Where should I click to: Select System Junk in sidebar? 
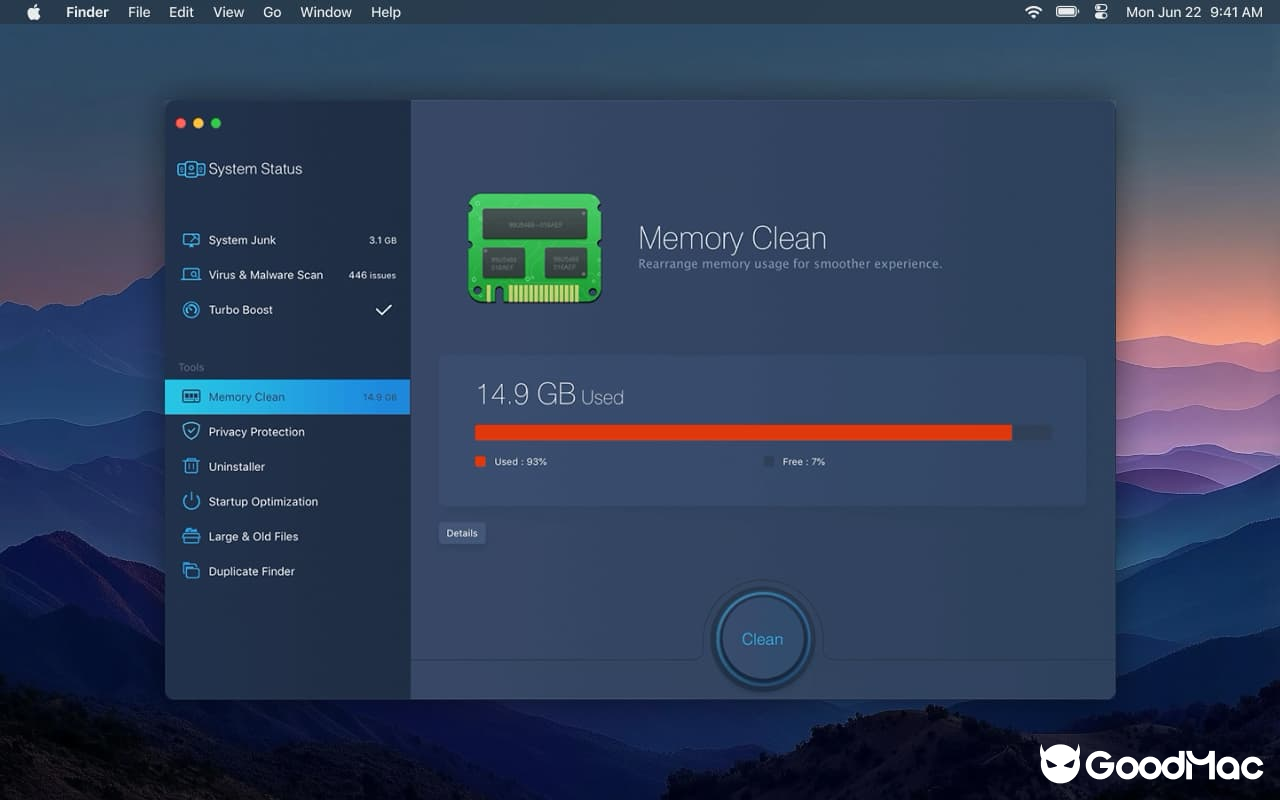coord(288,240)
